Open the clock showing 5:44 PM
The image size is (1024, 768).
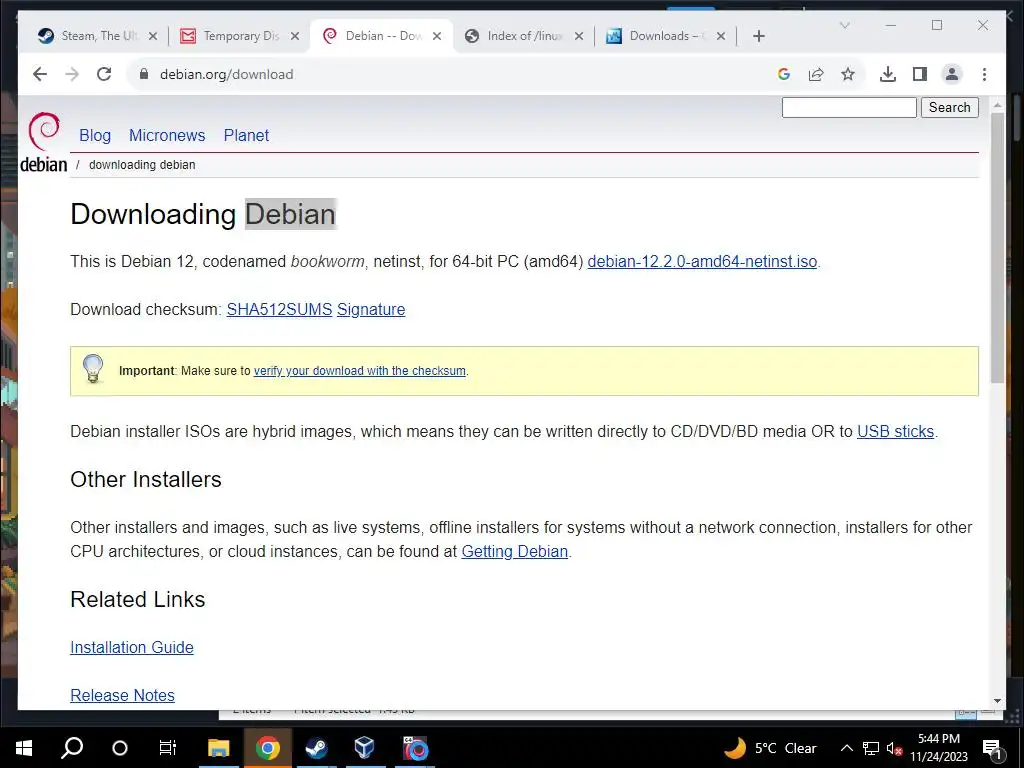pyautogui.click(x=939, y=748)
